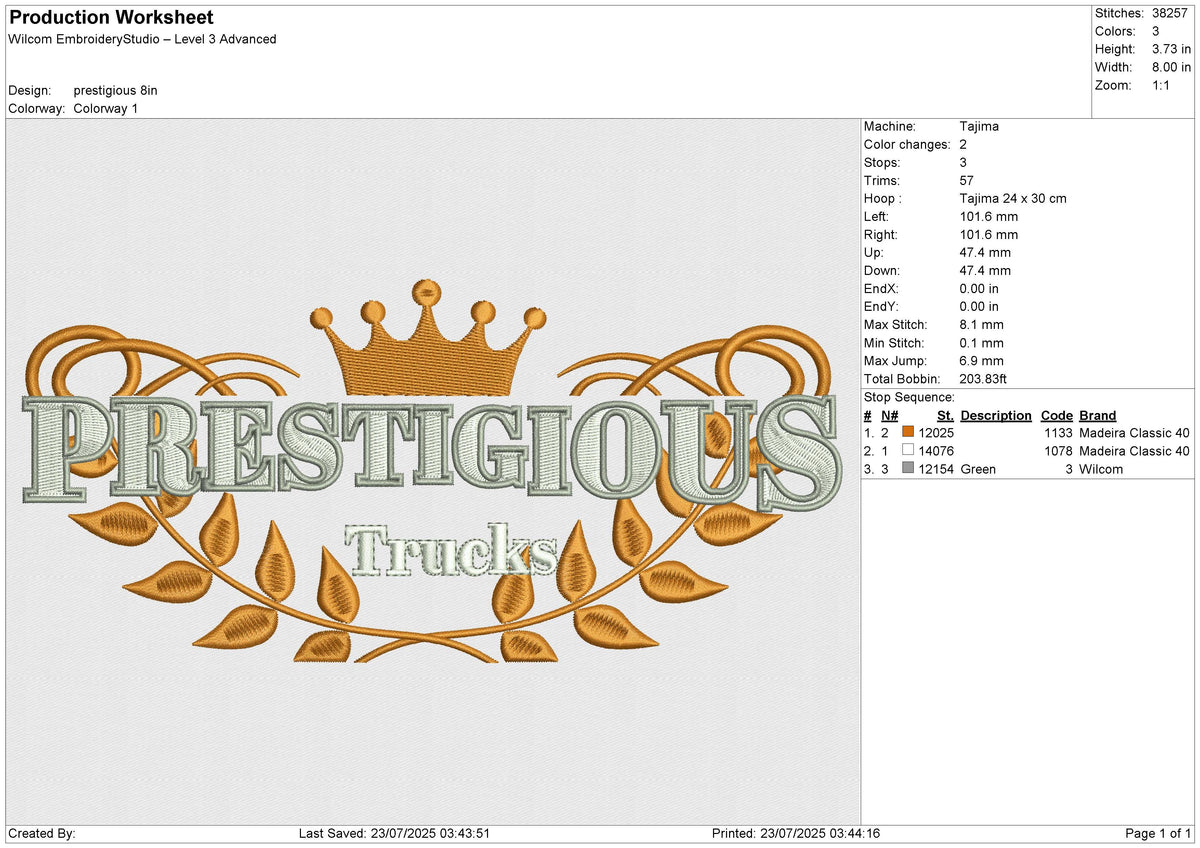Select the 'Colorway 1' value
1200x848 pixels.
[106, 108]
